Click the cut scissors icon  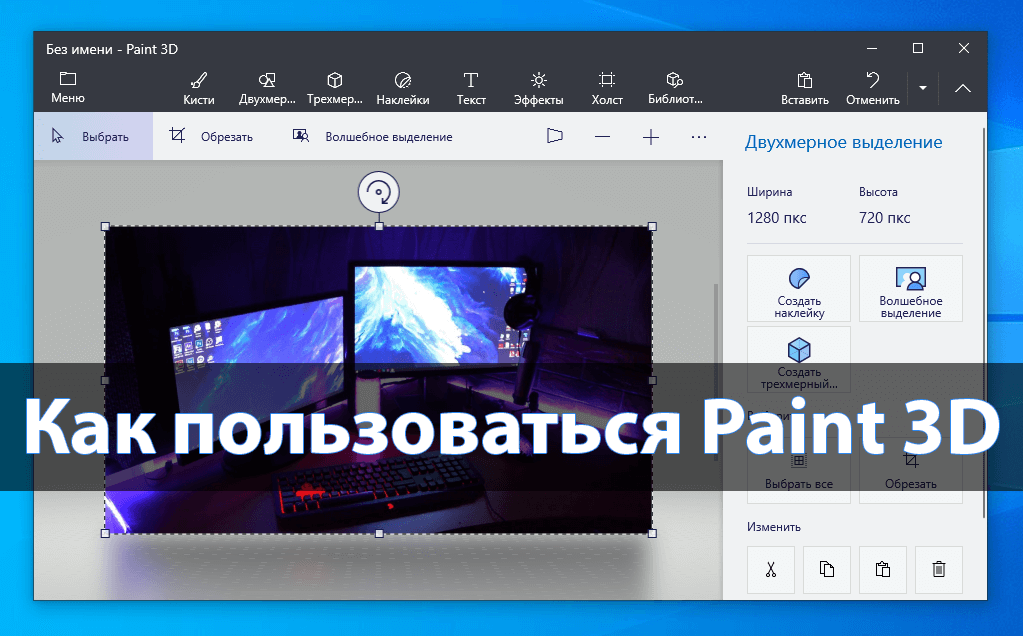coord(771,570)
